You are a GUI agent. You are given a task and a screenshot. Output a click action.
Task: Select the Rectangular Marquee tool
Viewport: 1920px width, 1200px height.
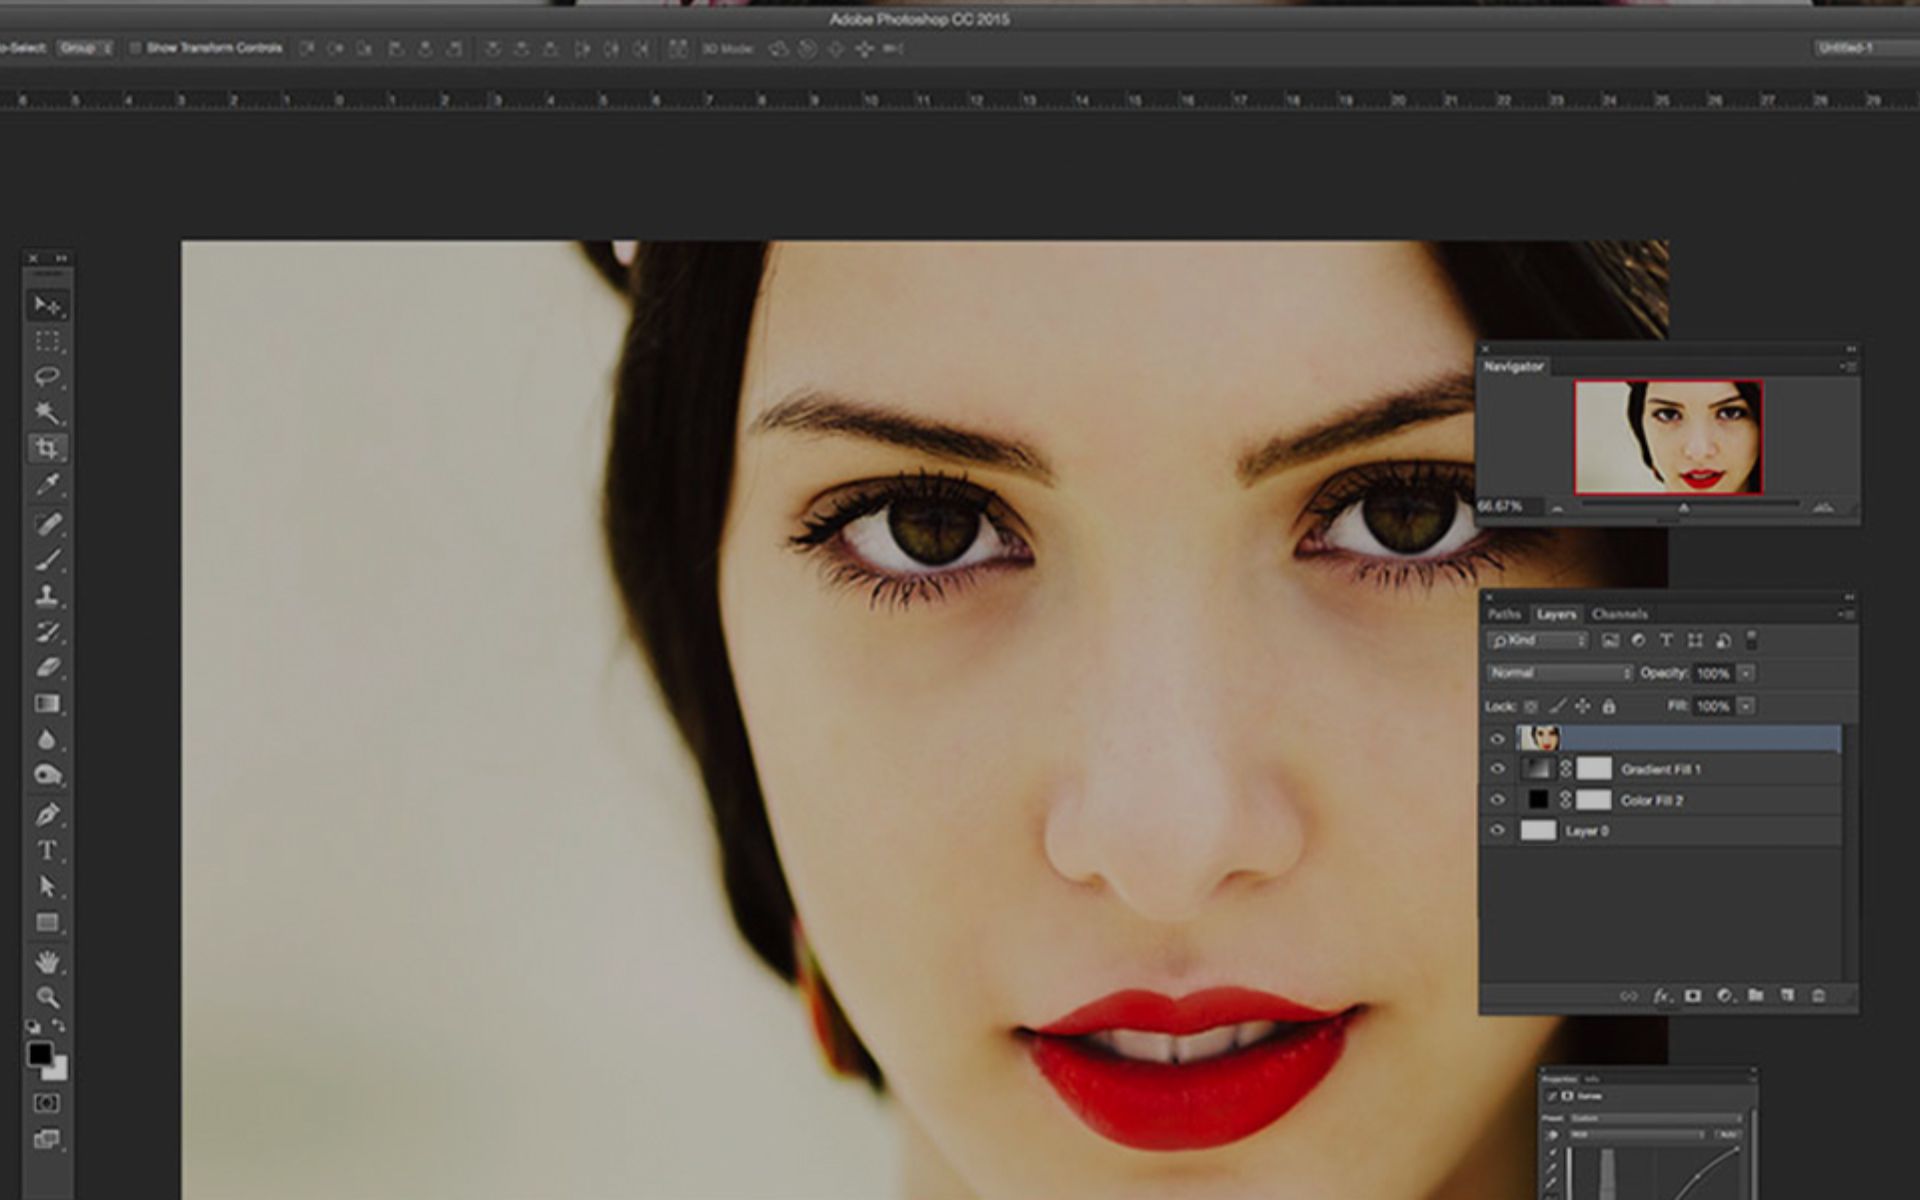pos(47,342)
